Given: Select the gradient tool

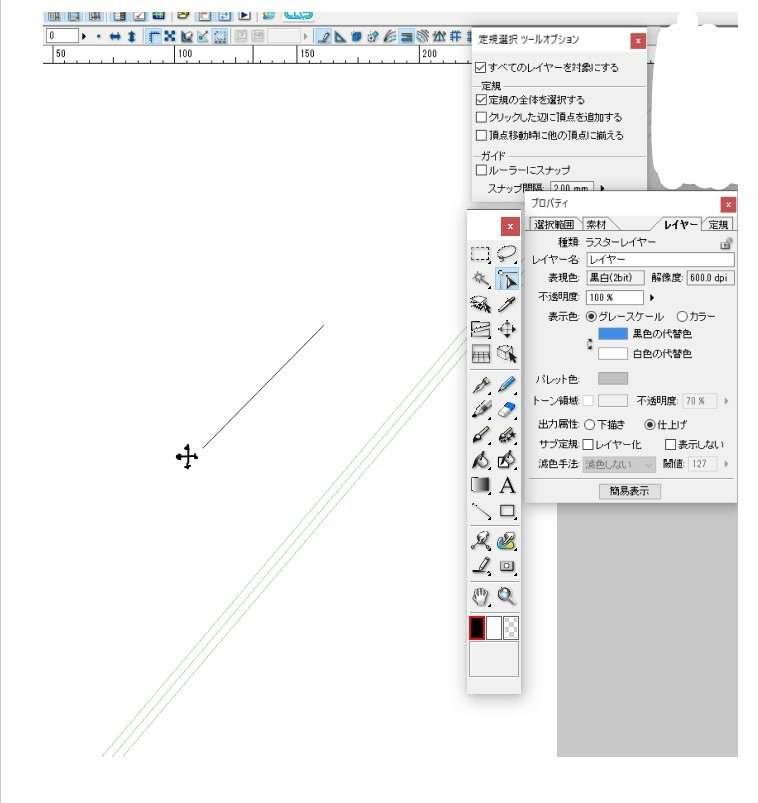Looking at the screenshot, I should [x=480, y=485].
